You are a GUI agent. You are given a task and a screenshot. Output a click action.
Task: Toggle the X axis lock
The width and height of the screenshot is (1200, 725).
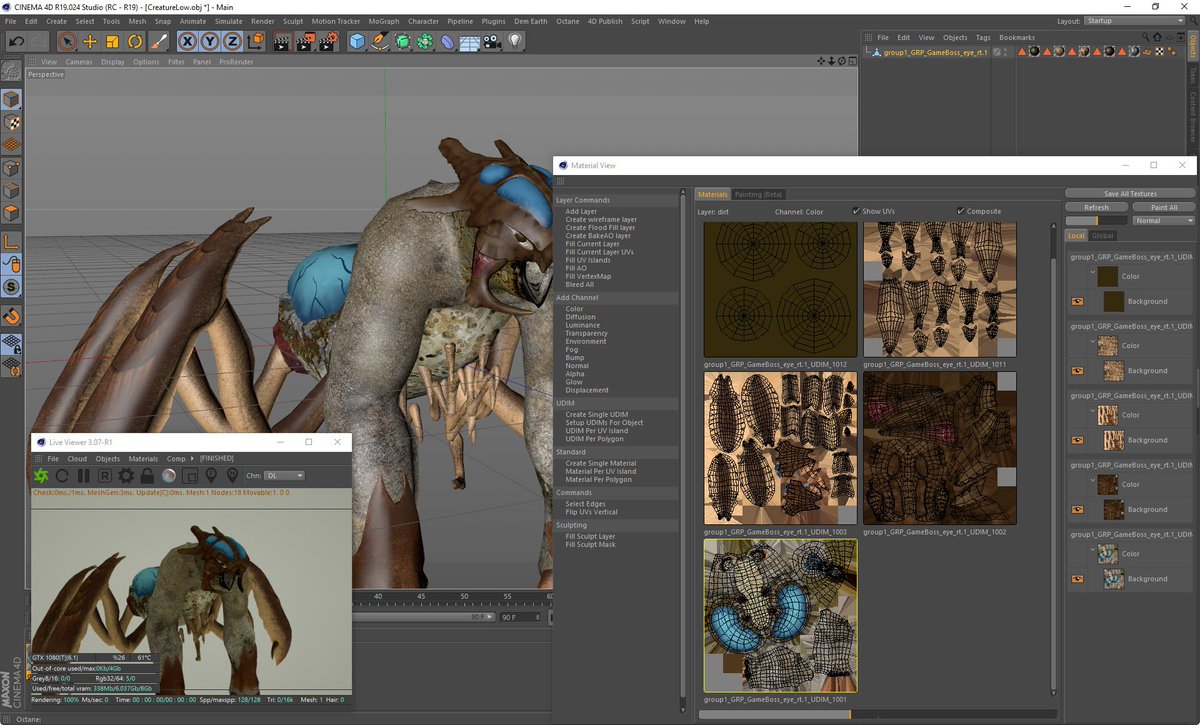pyautogui.click(x=187, y=42)
